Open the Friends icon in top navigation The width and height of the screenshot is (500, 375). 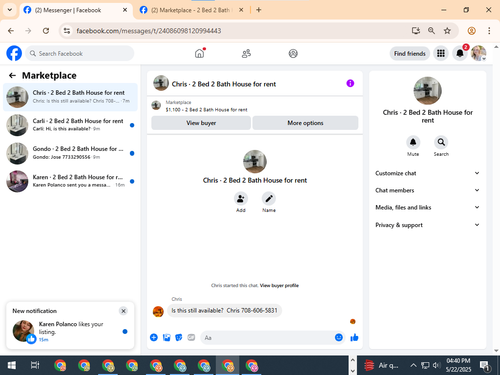pyautogui.click(x=246, y=53)
